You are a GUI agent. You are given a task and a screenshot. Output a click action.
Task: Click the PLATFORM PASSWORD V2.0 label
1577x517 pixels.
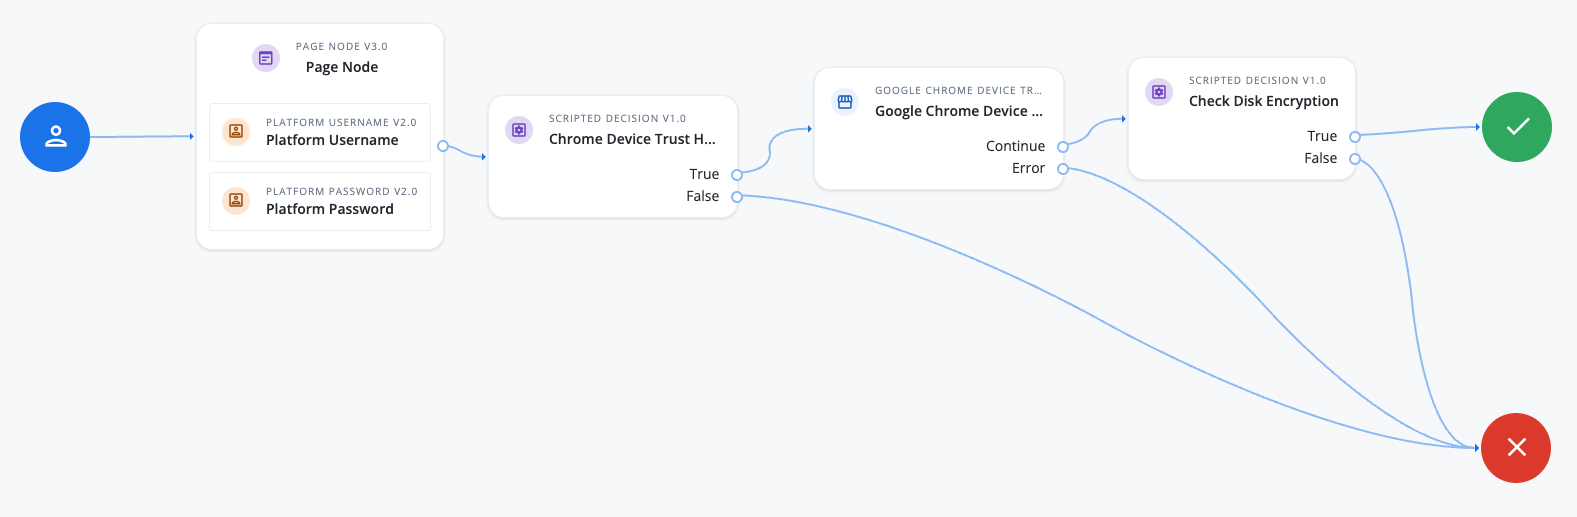point(342,192)
